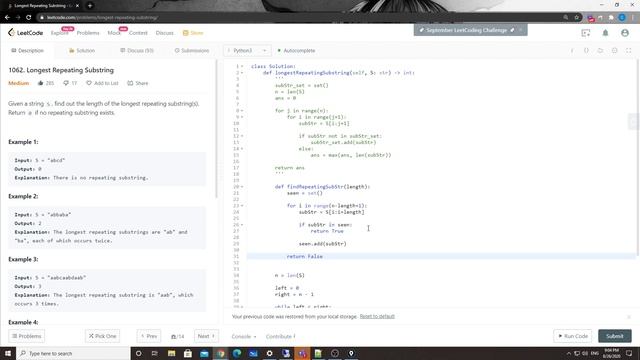Image resolution: width=640 pixels, height=360 pixels.
Task: Click the Run Code button
Action: (573, 336)
